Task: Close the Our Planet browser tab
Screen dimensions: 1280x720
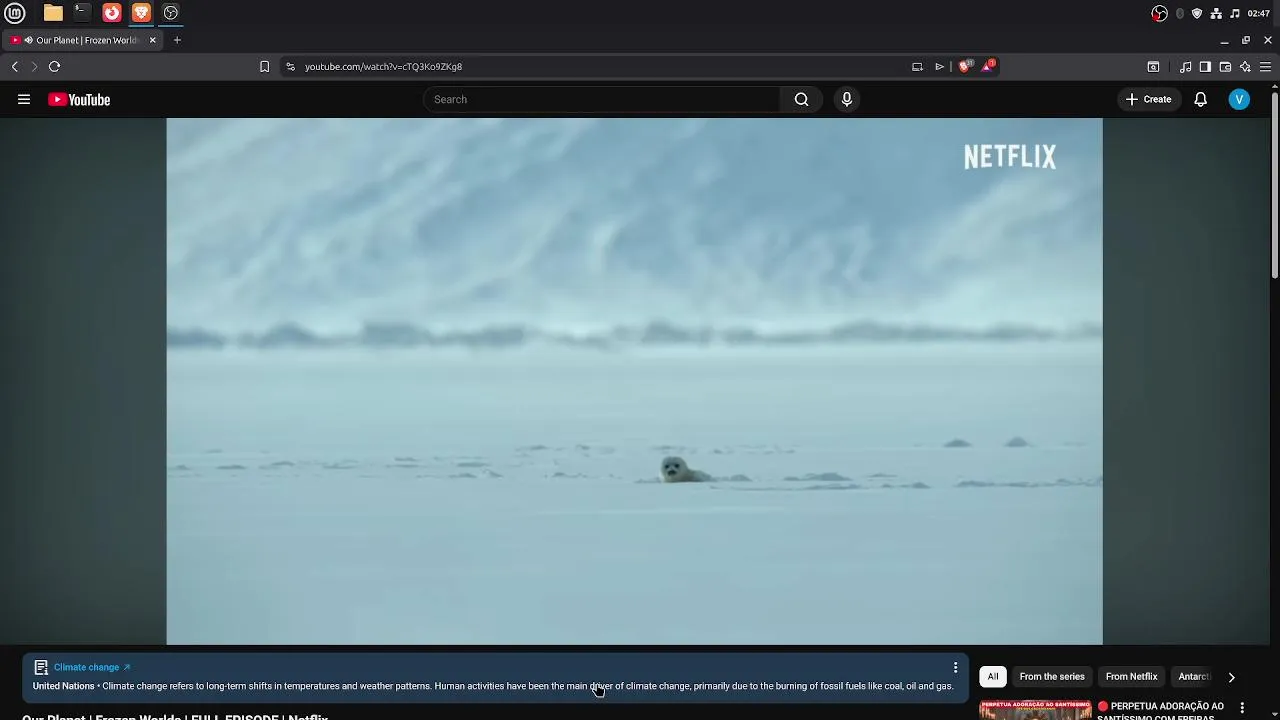Action: pyautogui.click(x=152, y=40)
